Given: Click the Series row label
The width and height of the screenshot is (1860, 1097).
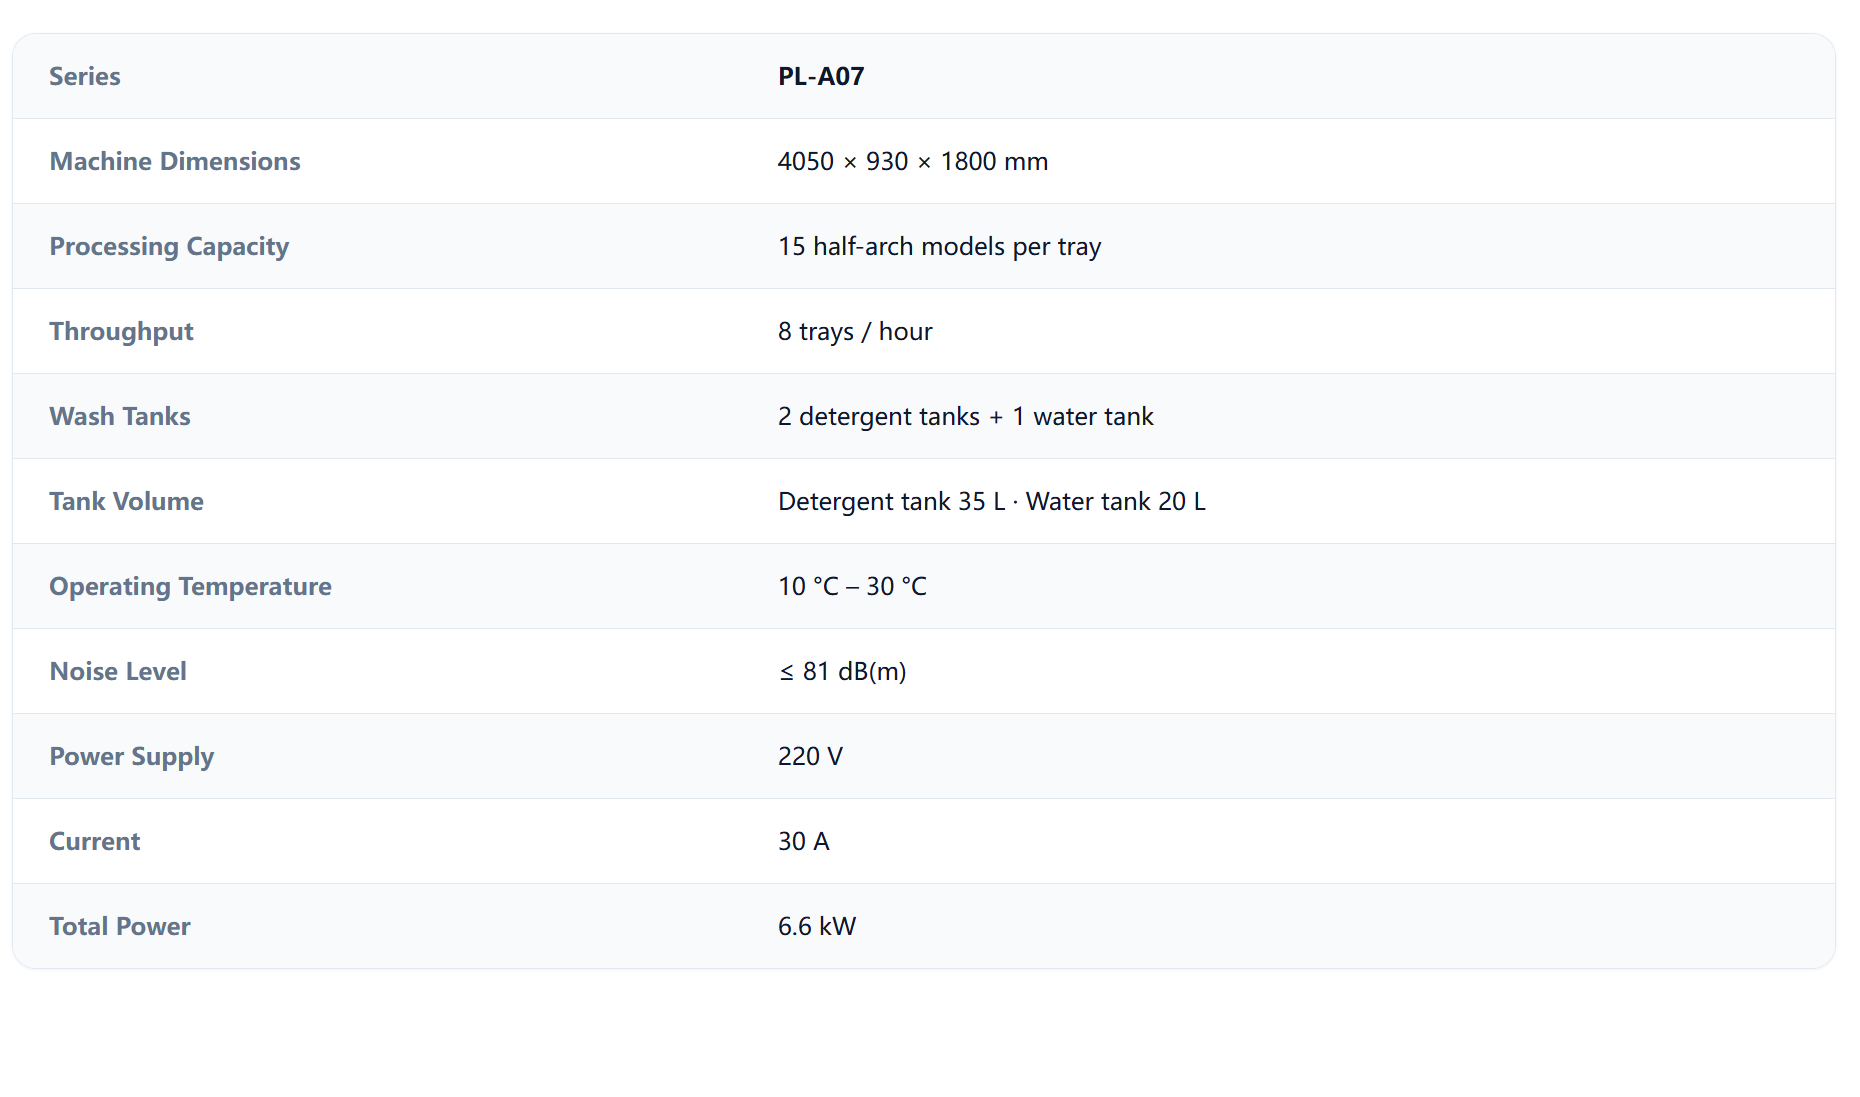Looking at the screenshot, I should click(85, 76).
